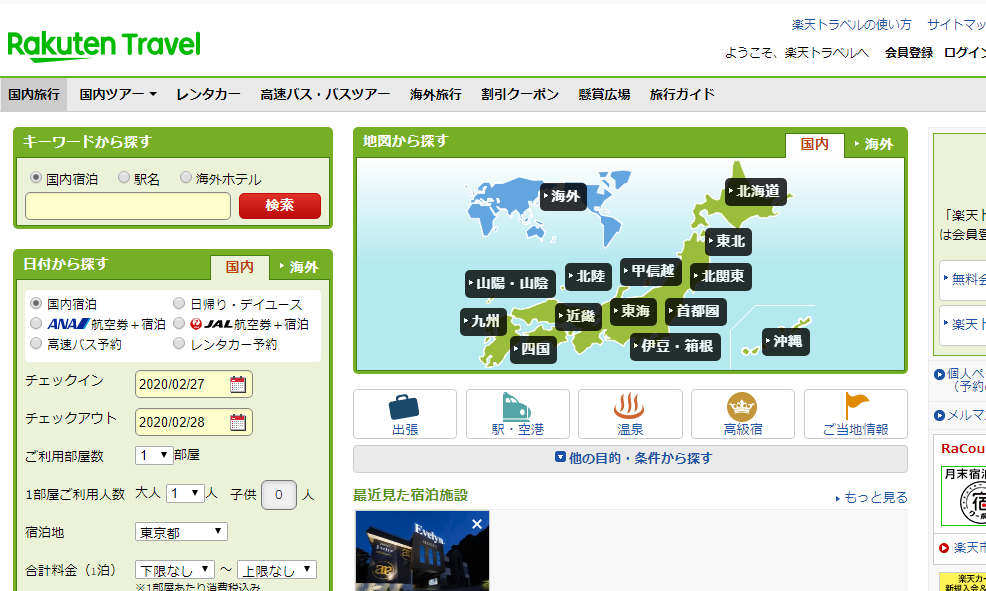Select 国内 tab in date search
The height and width of the screenshot is (591, 986).
[x=240, y=267]
